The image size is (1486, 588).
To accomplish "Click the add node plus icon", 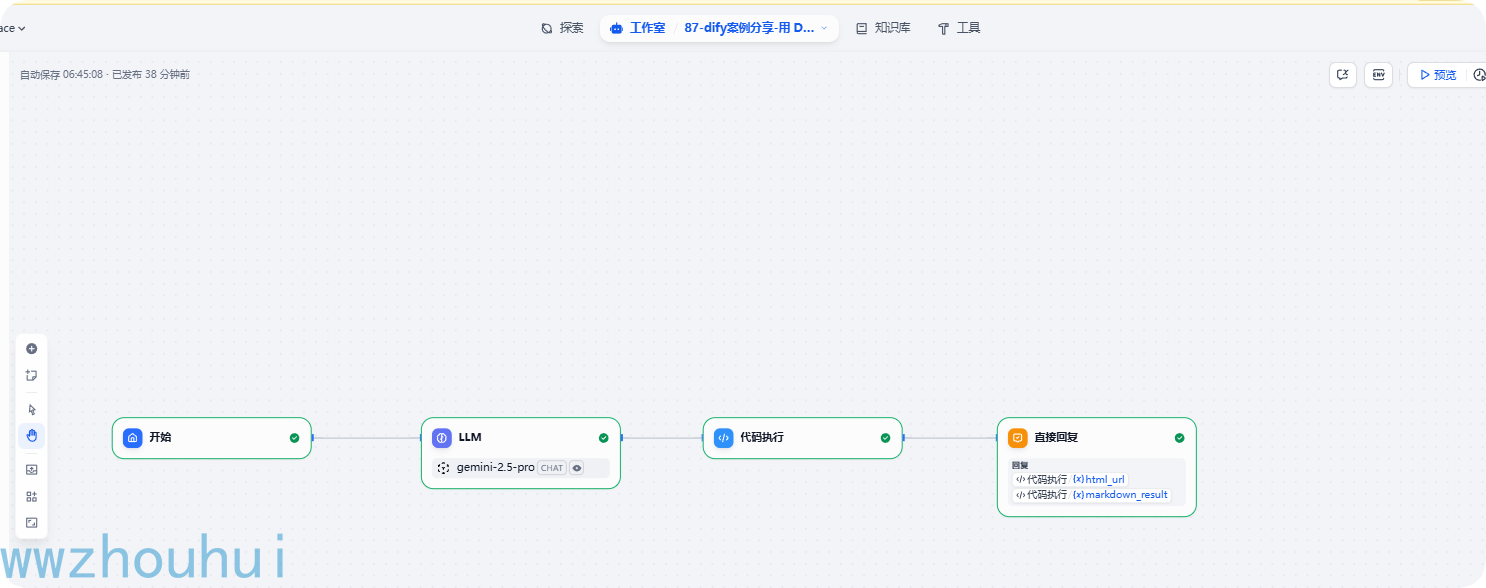I will pos(31,349).
